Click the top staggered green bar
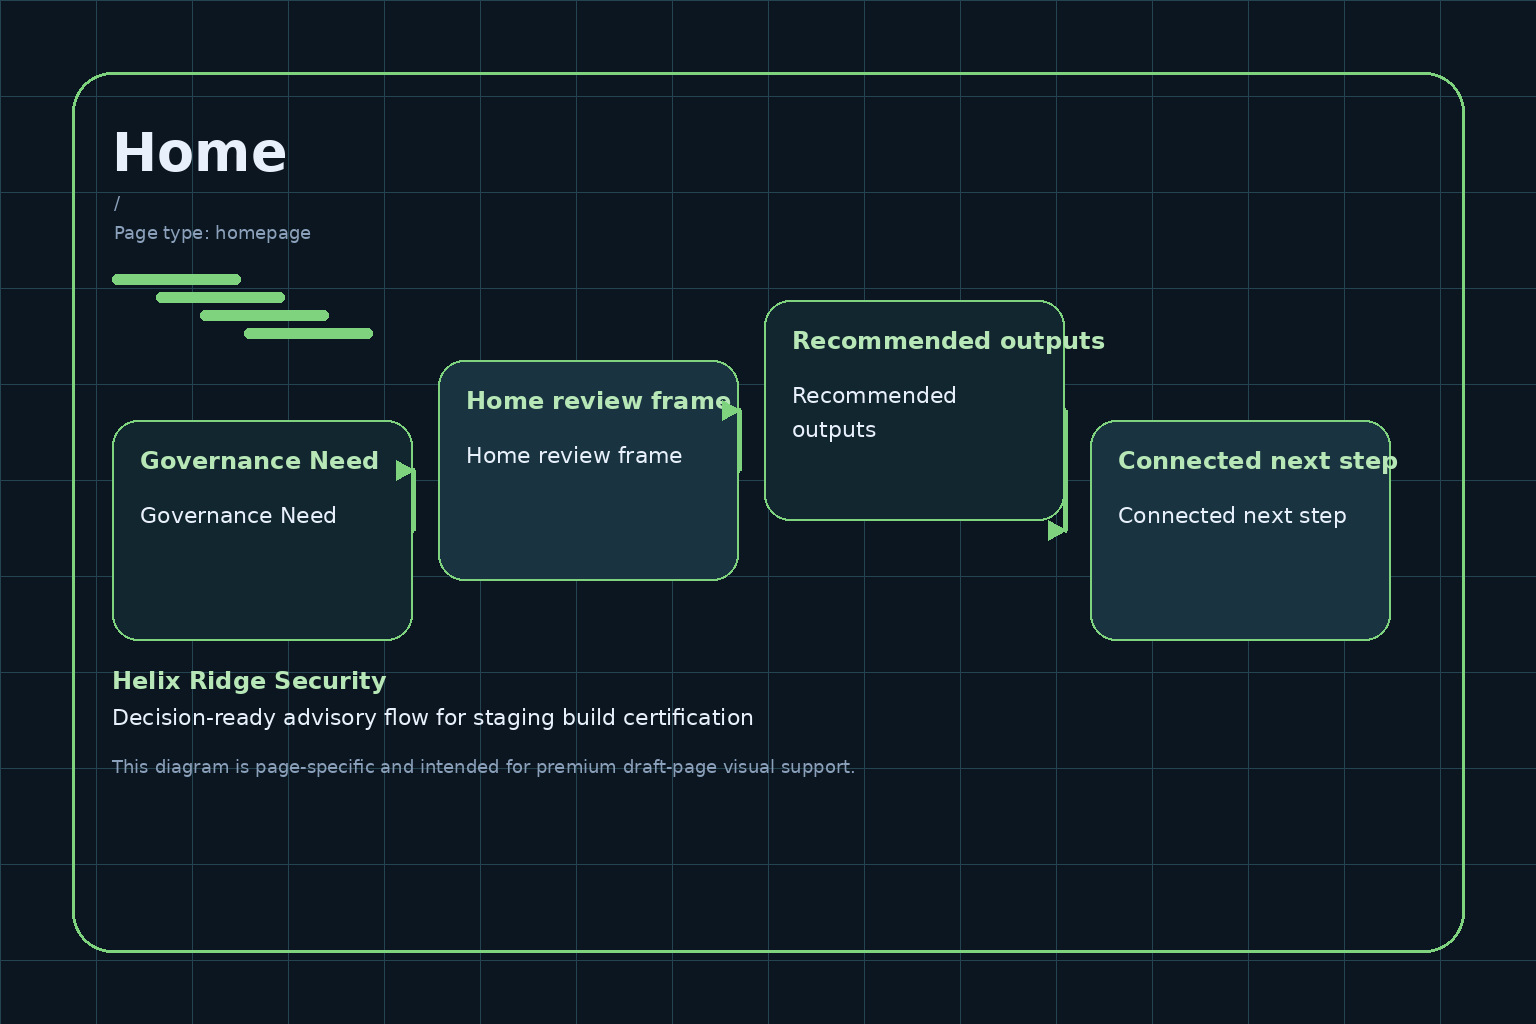The image size is (1536, 1024). point(177,279)
